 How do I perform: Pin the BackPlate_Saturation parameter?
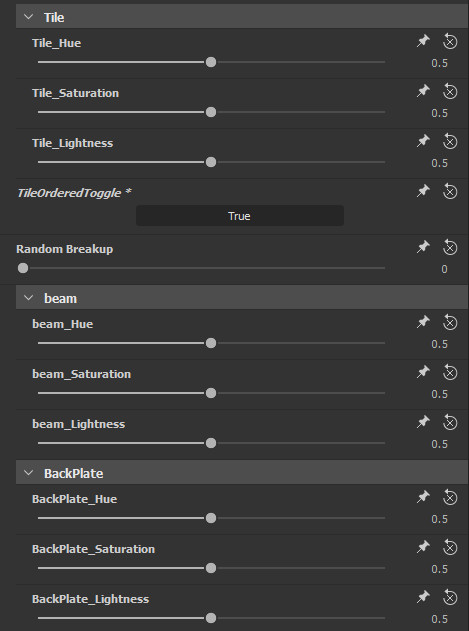(x=423, y=547)
